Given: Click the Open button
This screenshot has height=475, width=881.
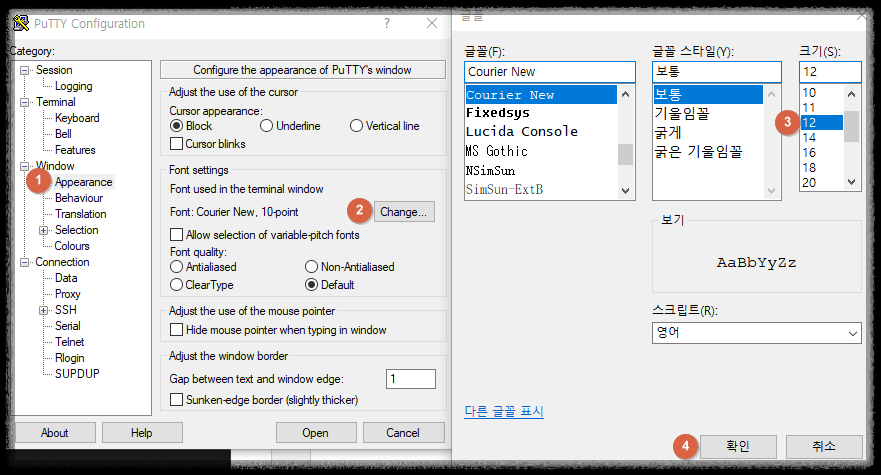Looking at the screenshot, I should [315, 433].
